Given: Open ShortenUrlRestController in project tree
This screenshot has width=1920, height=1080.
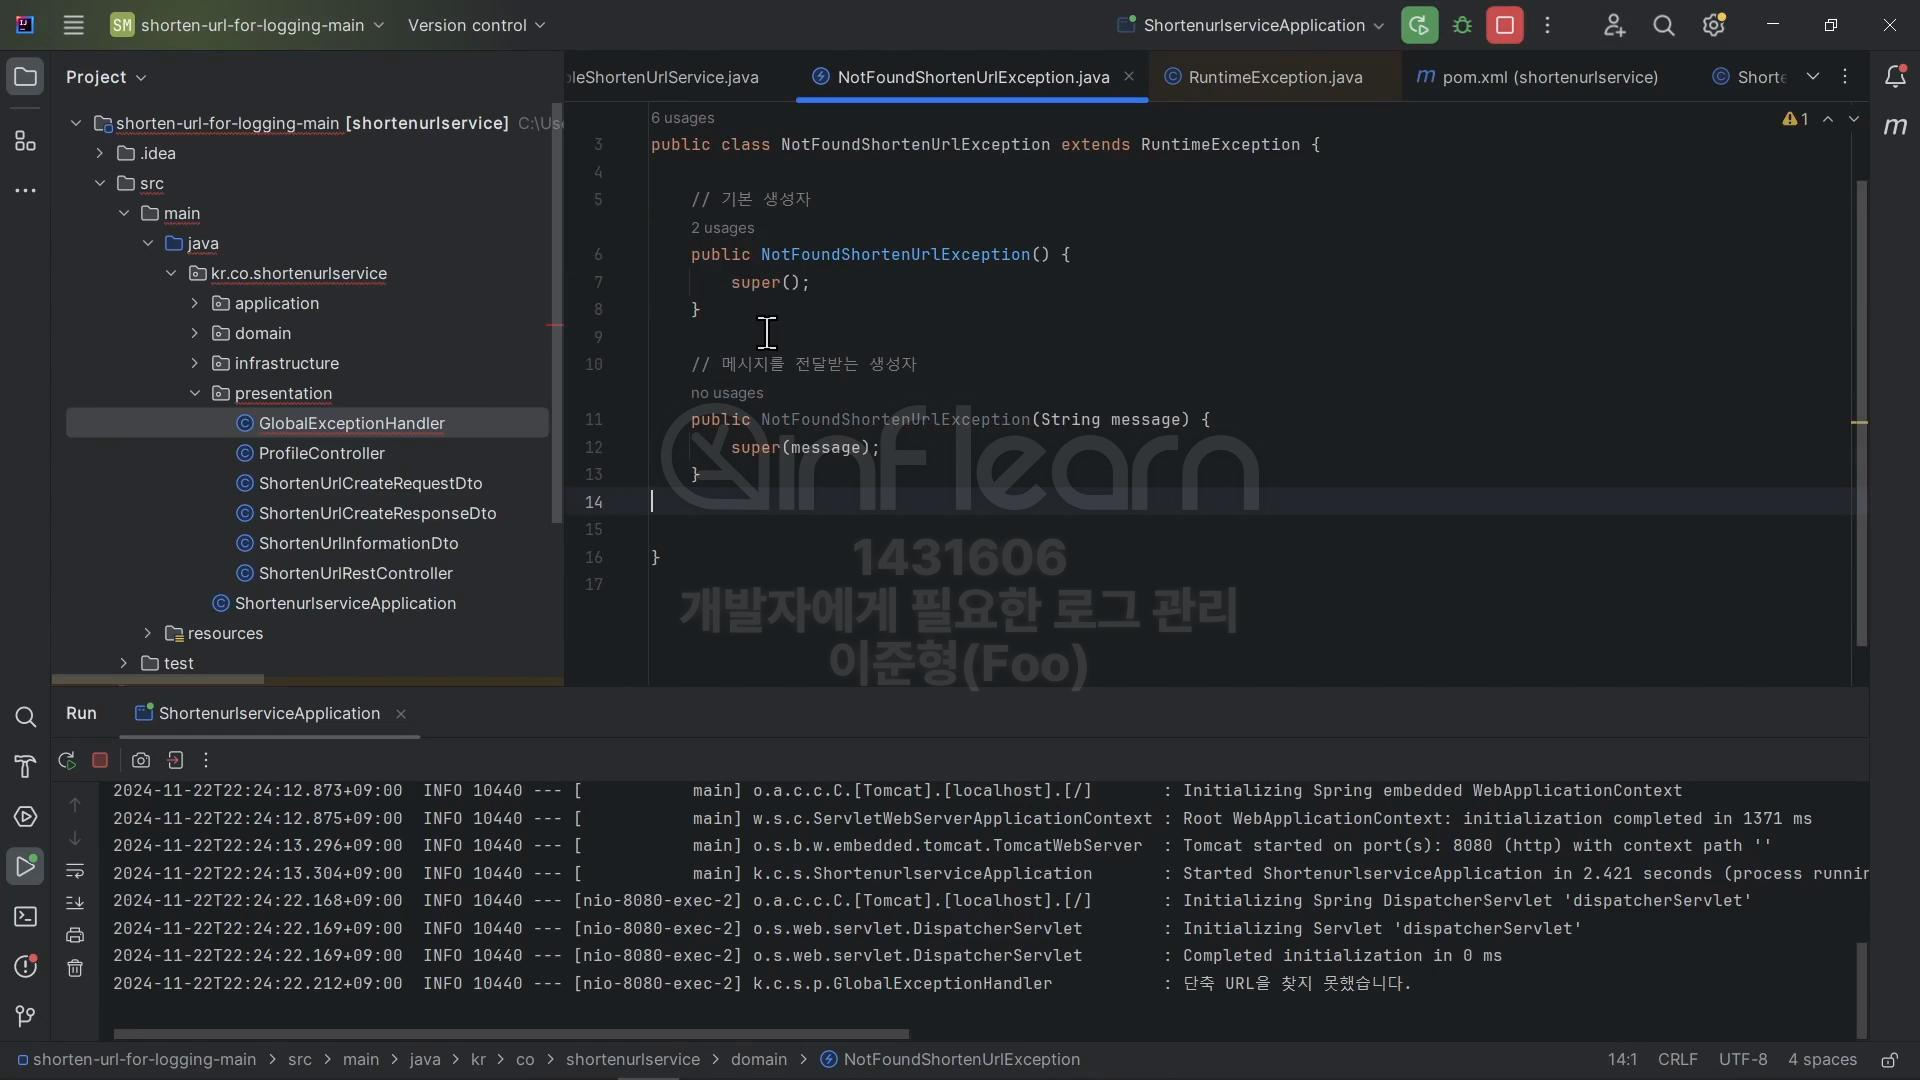Looking at the screenshot, I should tap(355, 573).
